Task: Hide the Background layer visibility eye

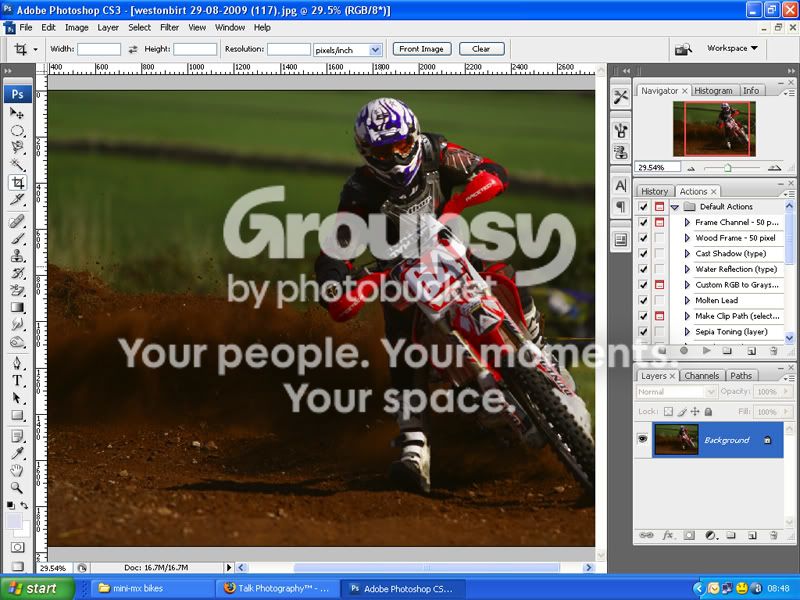Action: coord(642,439)
